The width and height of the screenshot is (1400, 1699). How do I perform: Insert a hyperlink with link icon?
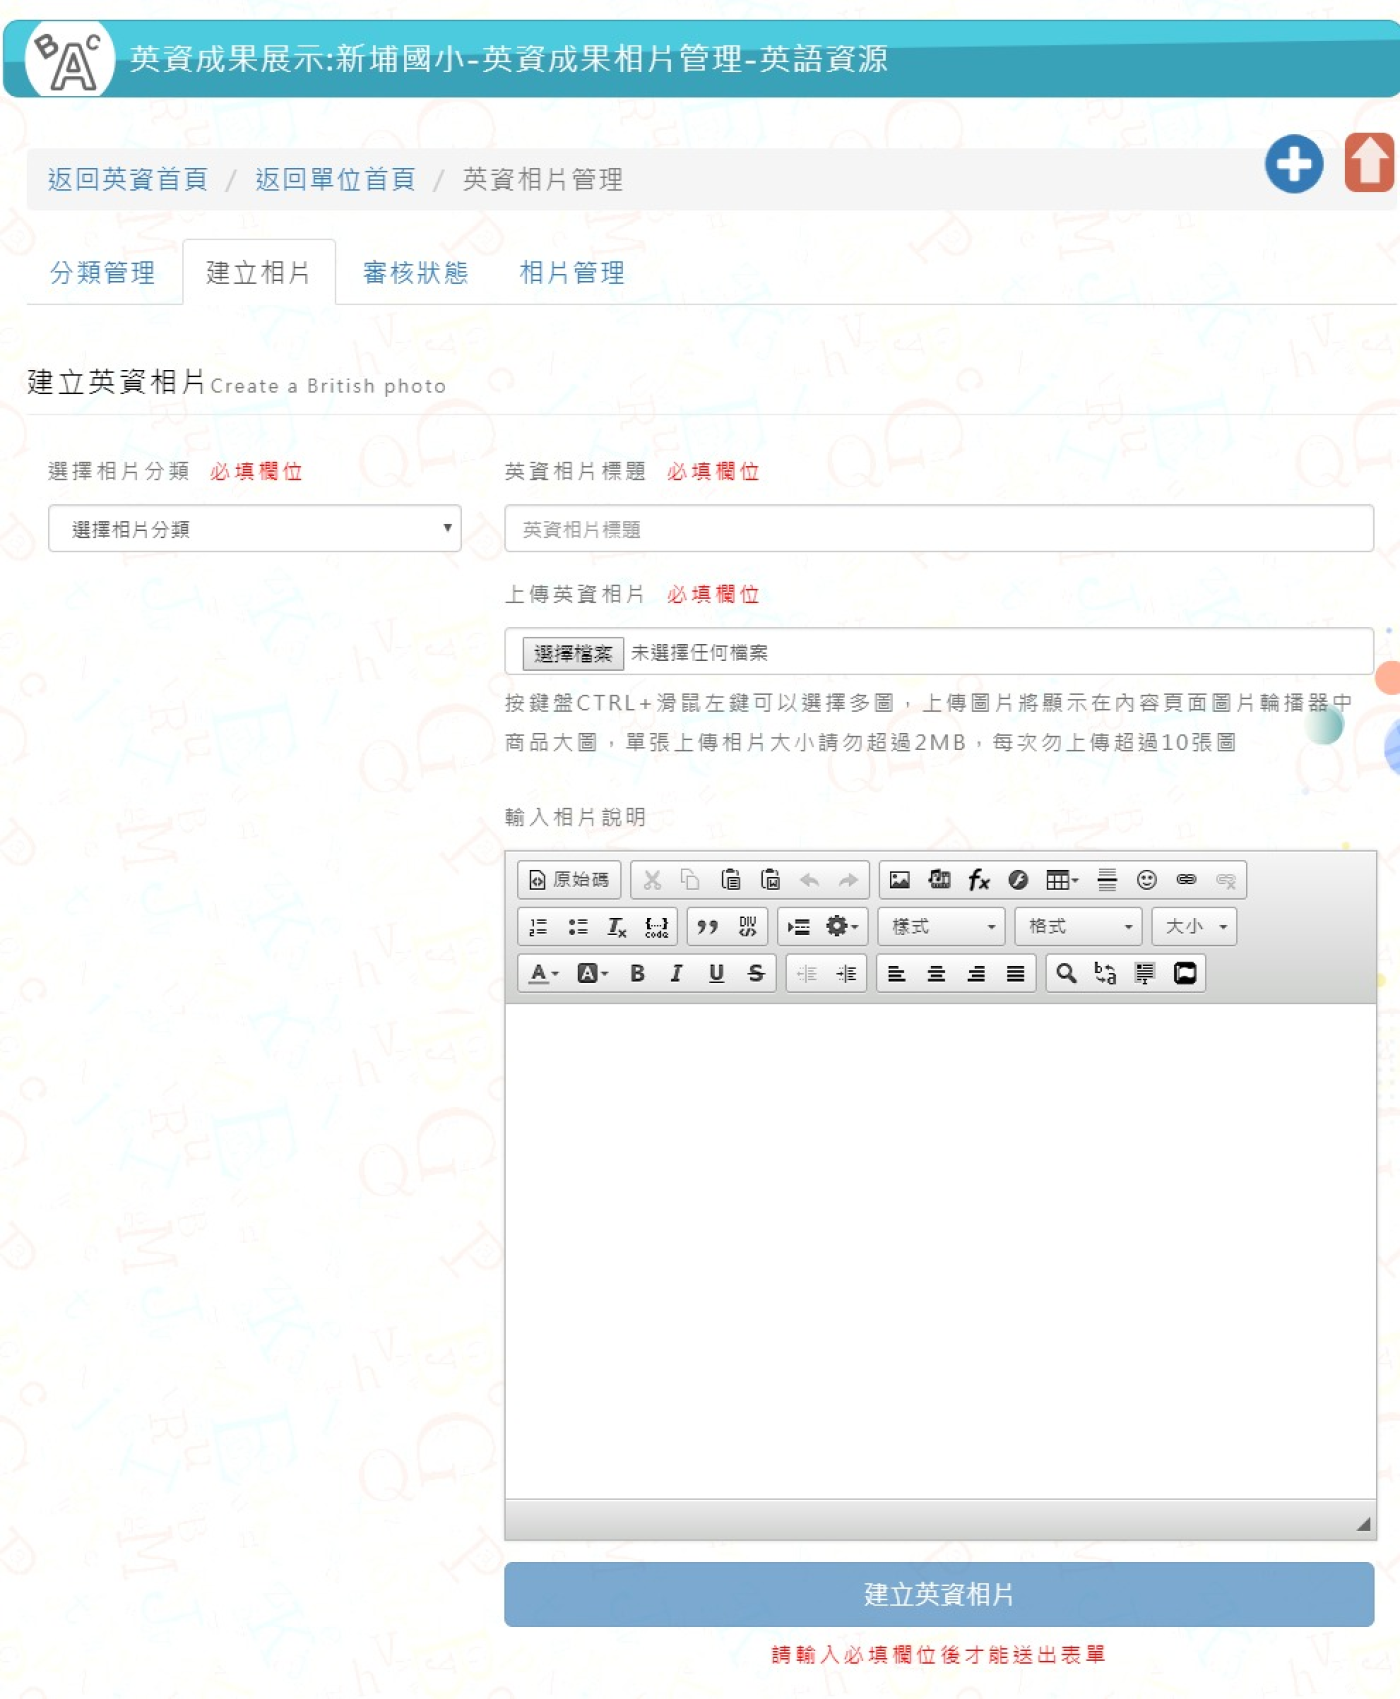pyautogui.click(x=1186, y=880)
